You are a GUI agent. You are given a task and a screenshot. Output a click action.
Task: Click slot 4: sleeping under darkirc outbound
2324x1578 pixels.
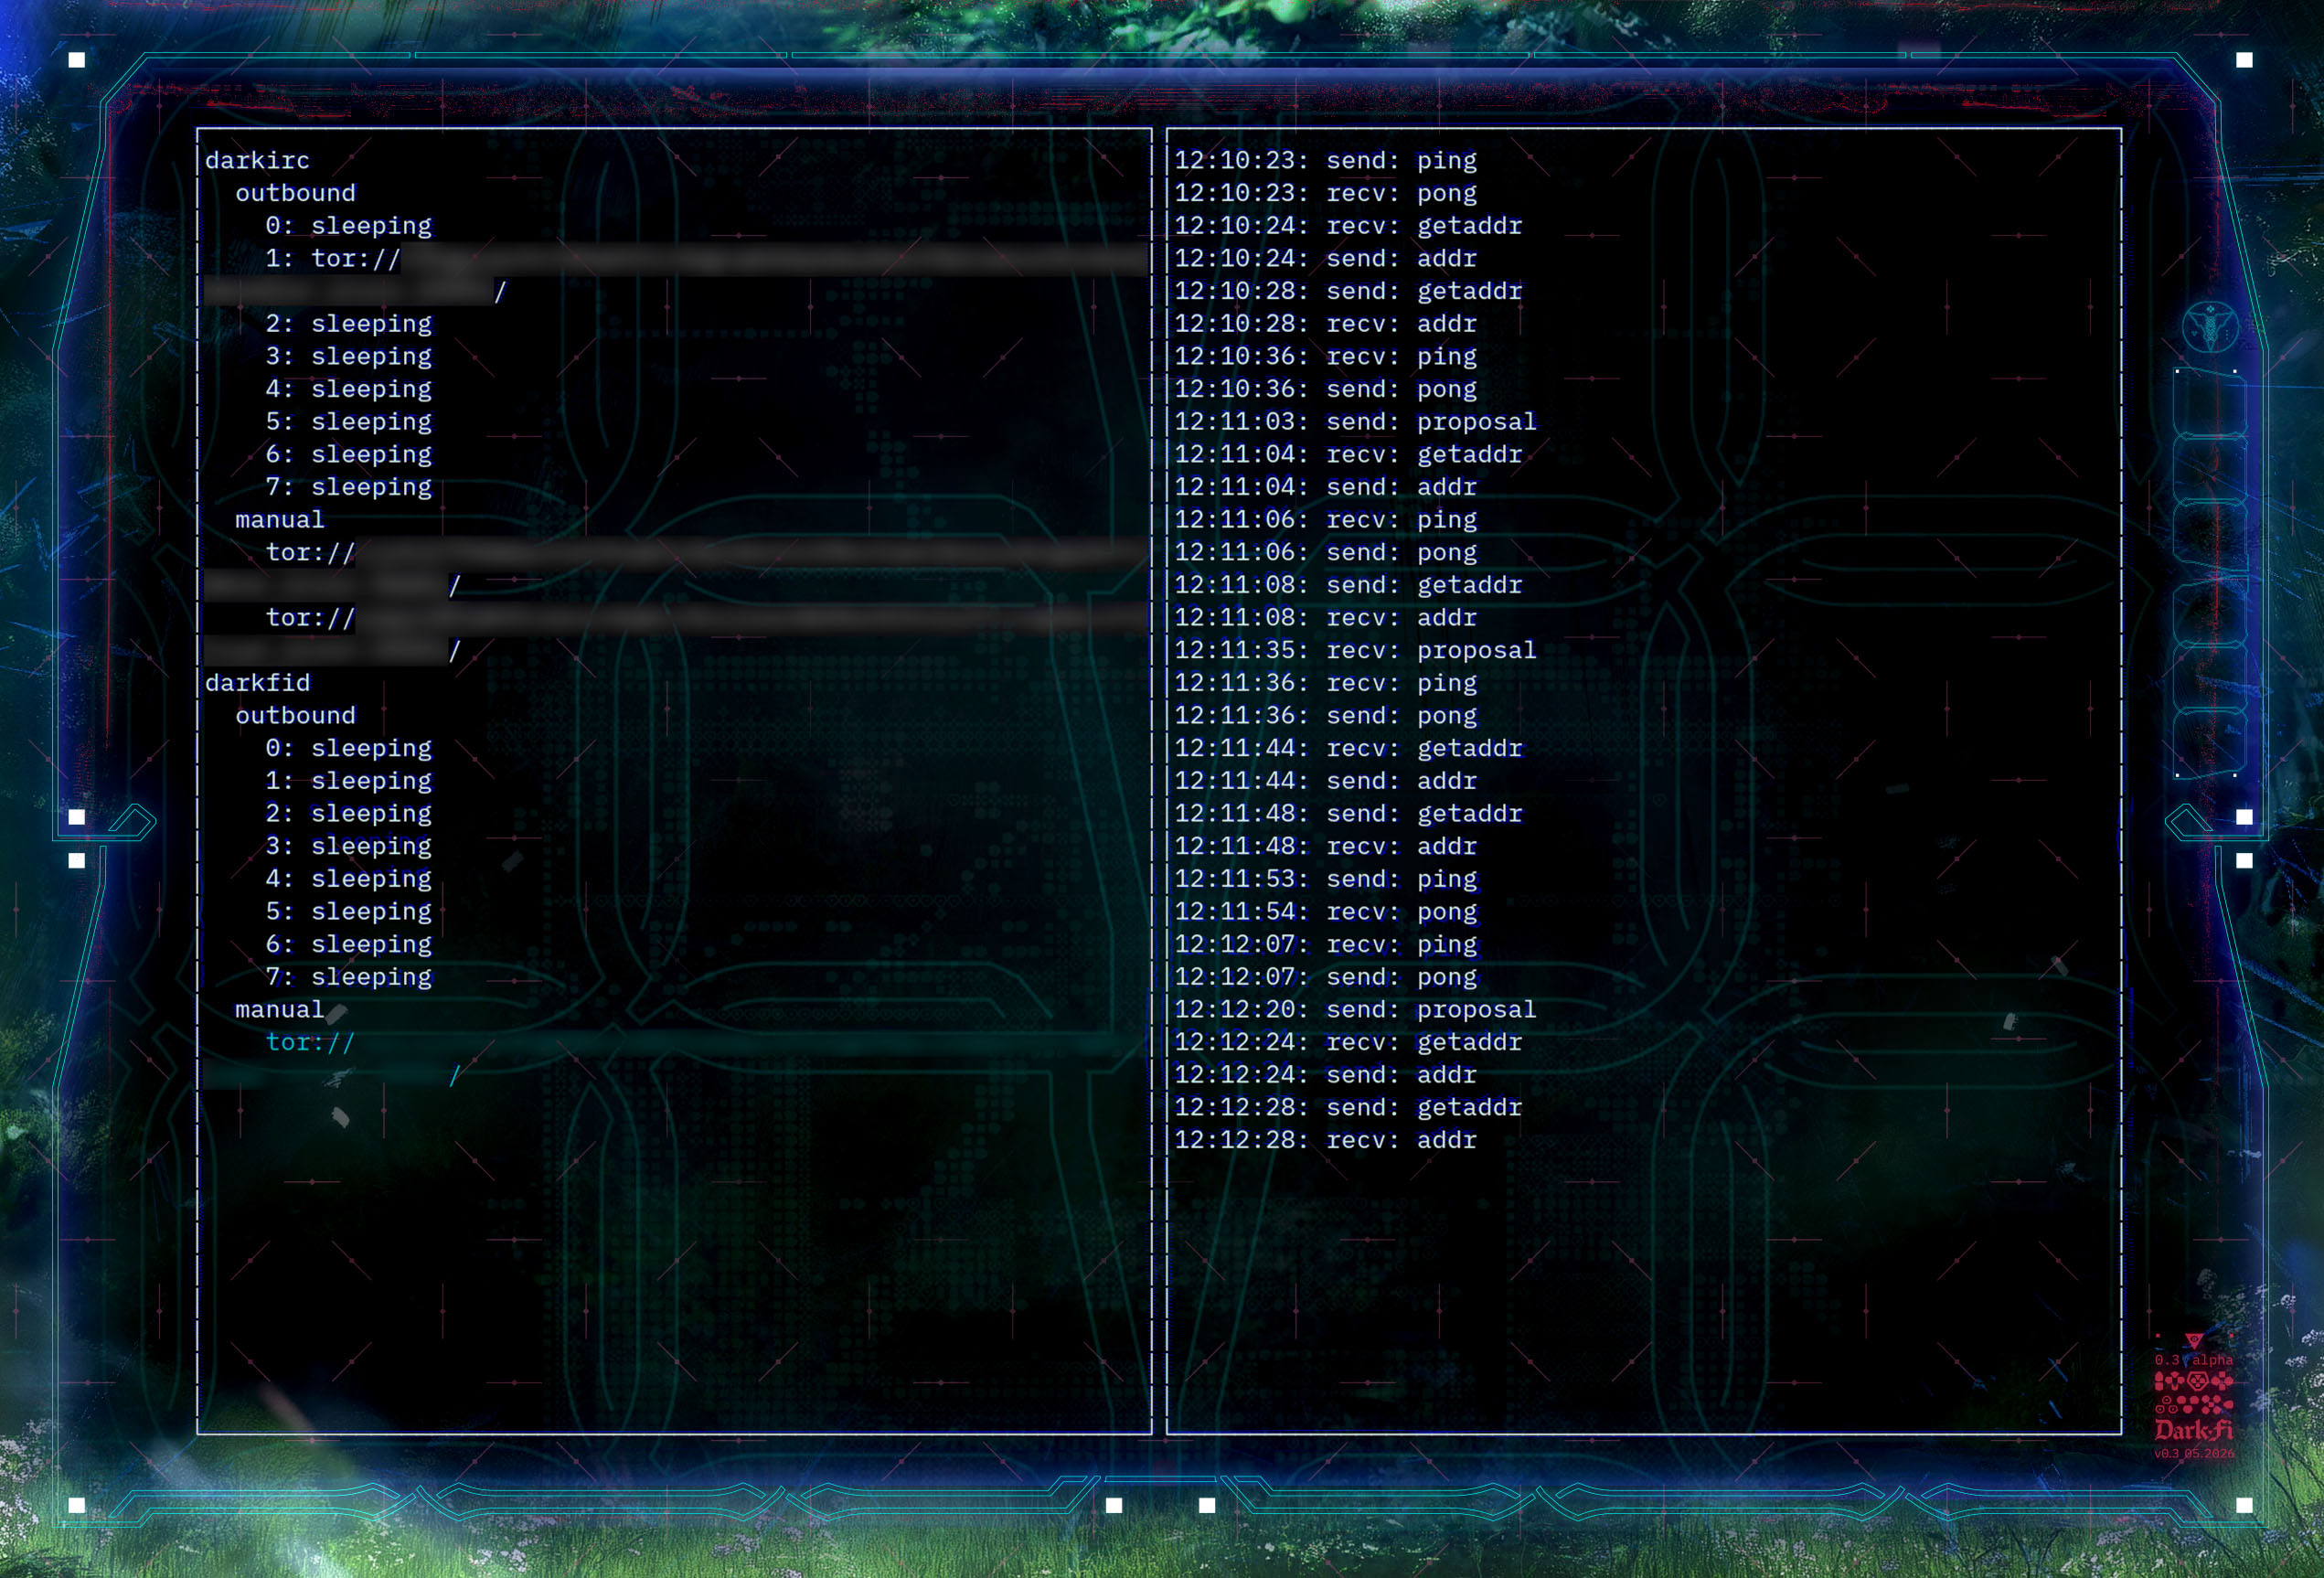tap(348, 389)
